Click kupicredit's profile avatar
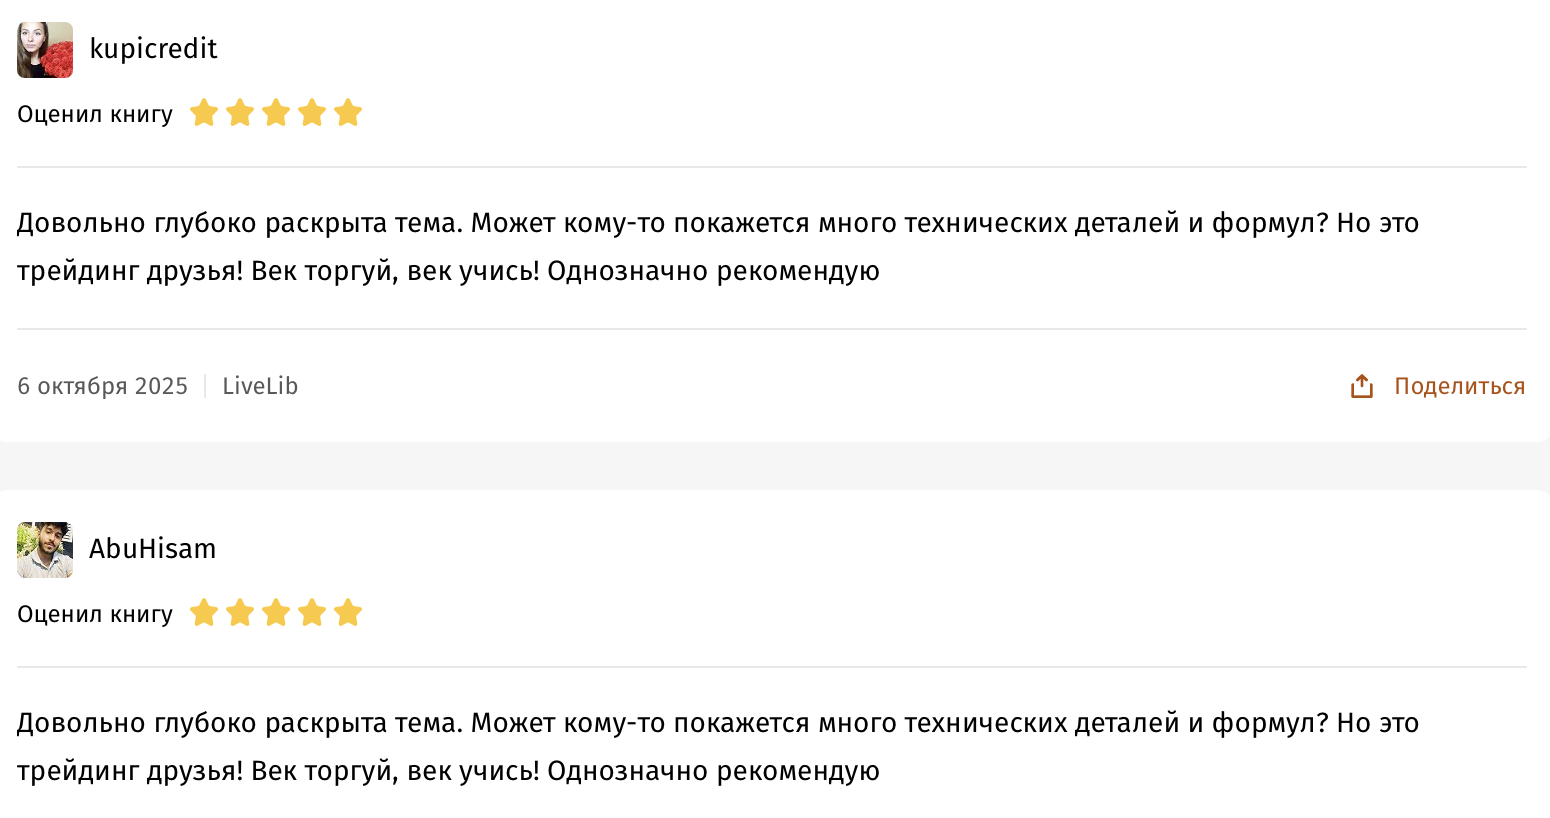The image size is (1550, 818). [45, 50]
